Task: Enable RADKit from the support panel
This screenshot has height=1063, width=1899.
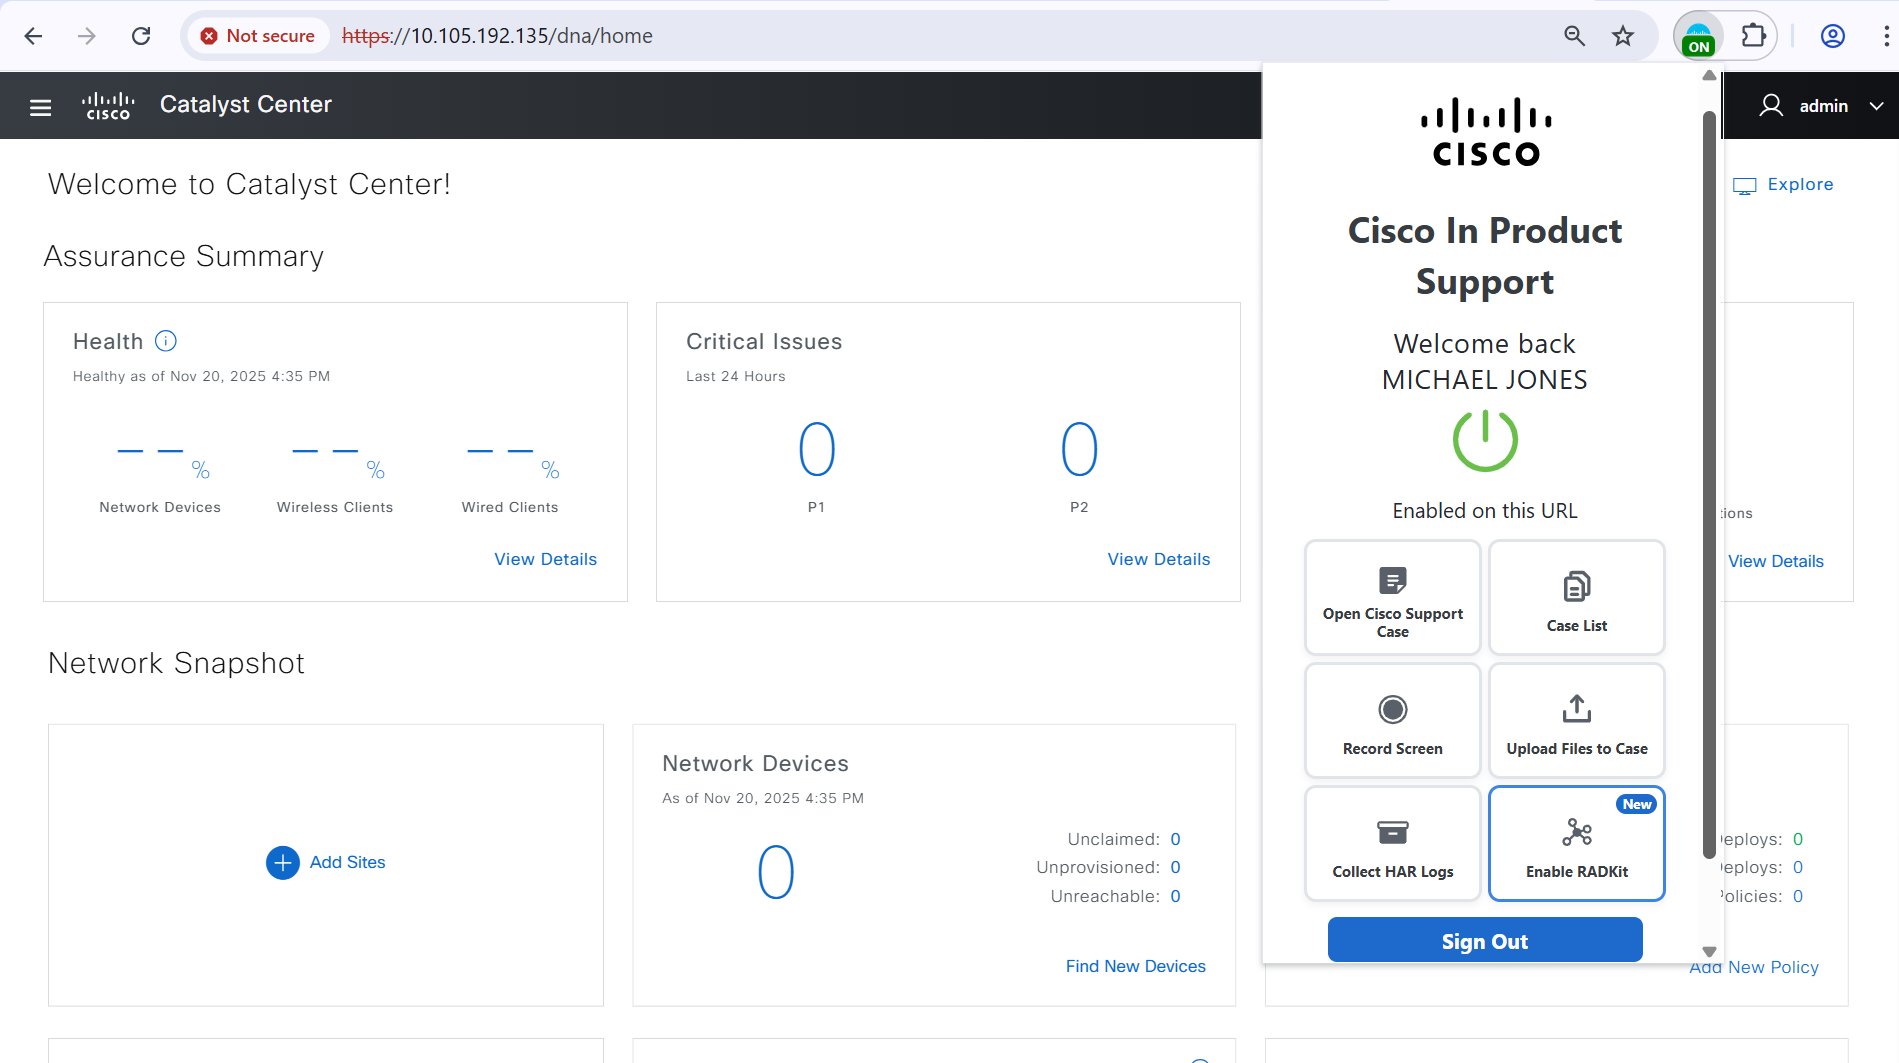Action: 1576,844
